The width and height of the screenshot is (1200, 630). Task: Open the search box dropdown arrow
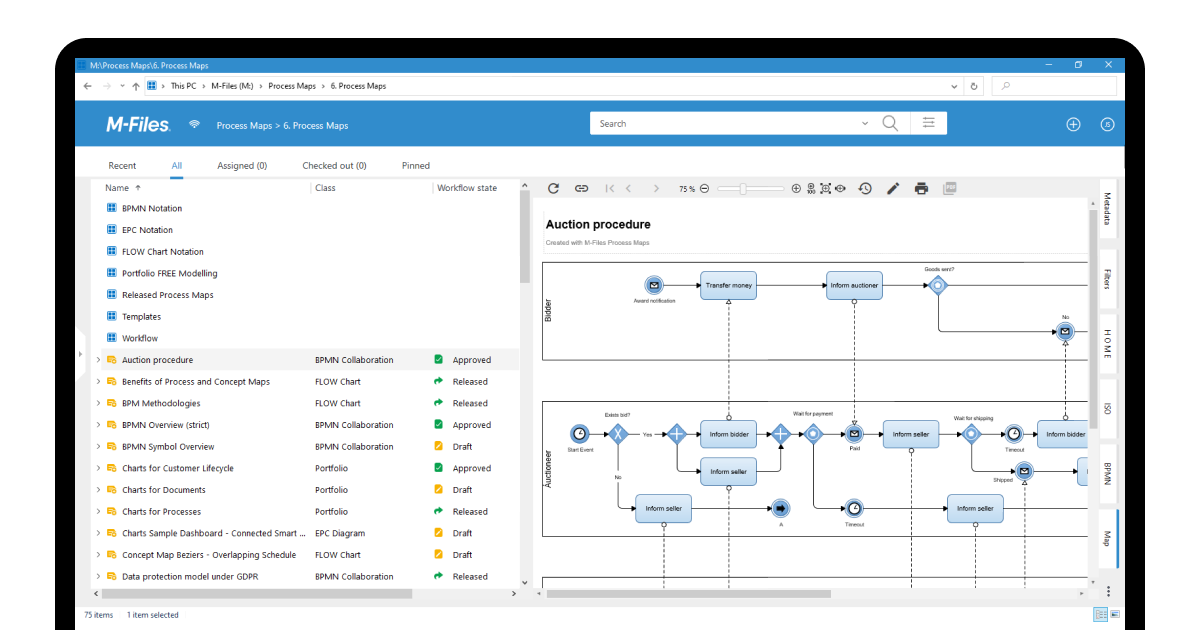tap(865, 124)
